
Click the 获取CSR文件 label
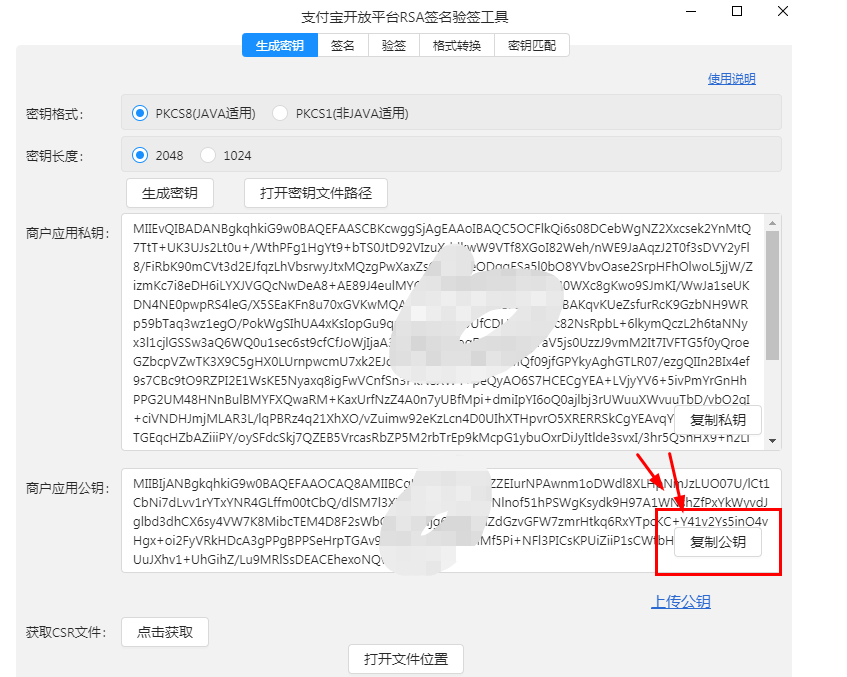66,632
